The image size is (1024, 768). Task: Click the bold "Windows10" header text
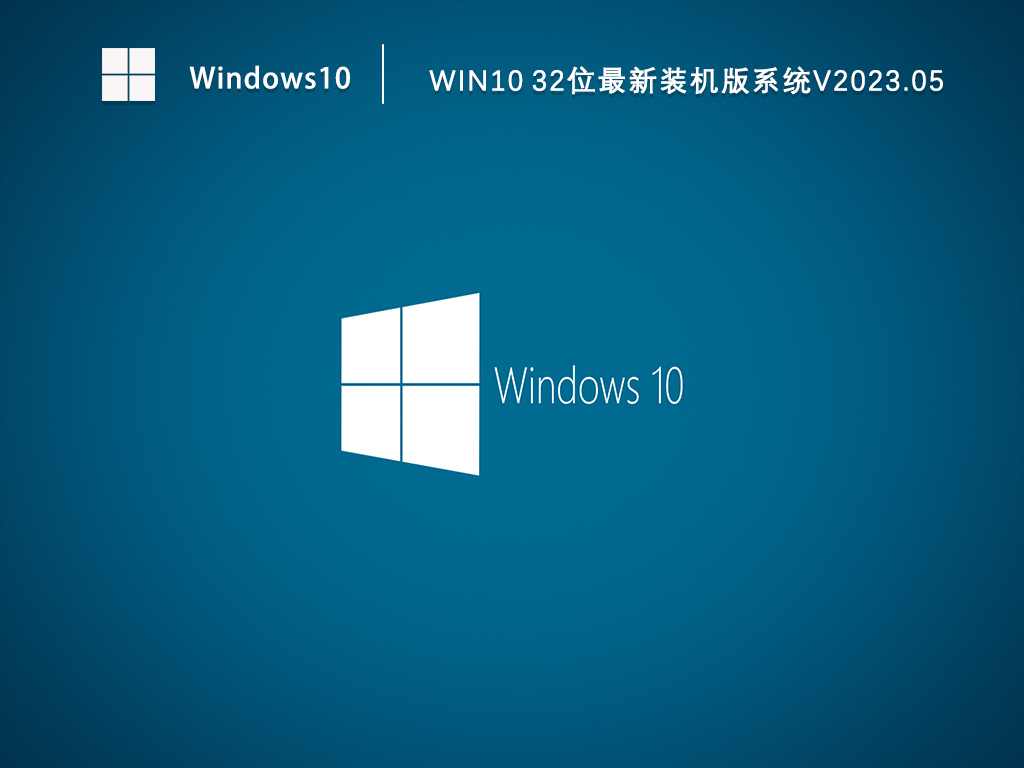coord(270,78)
